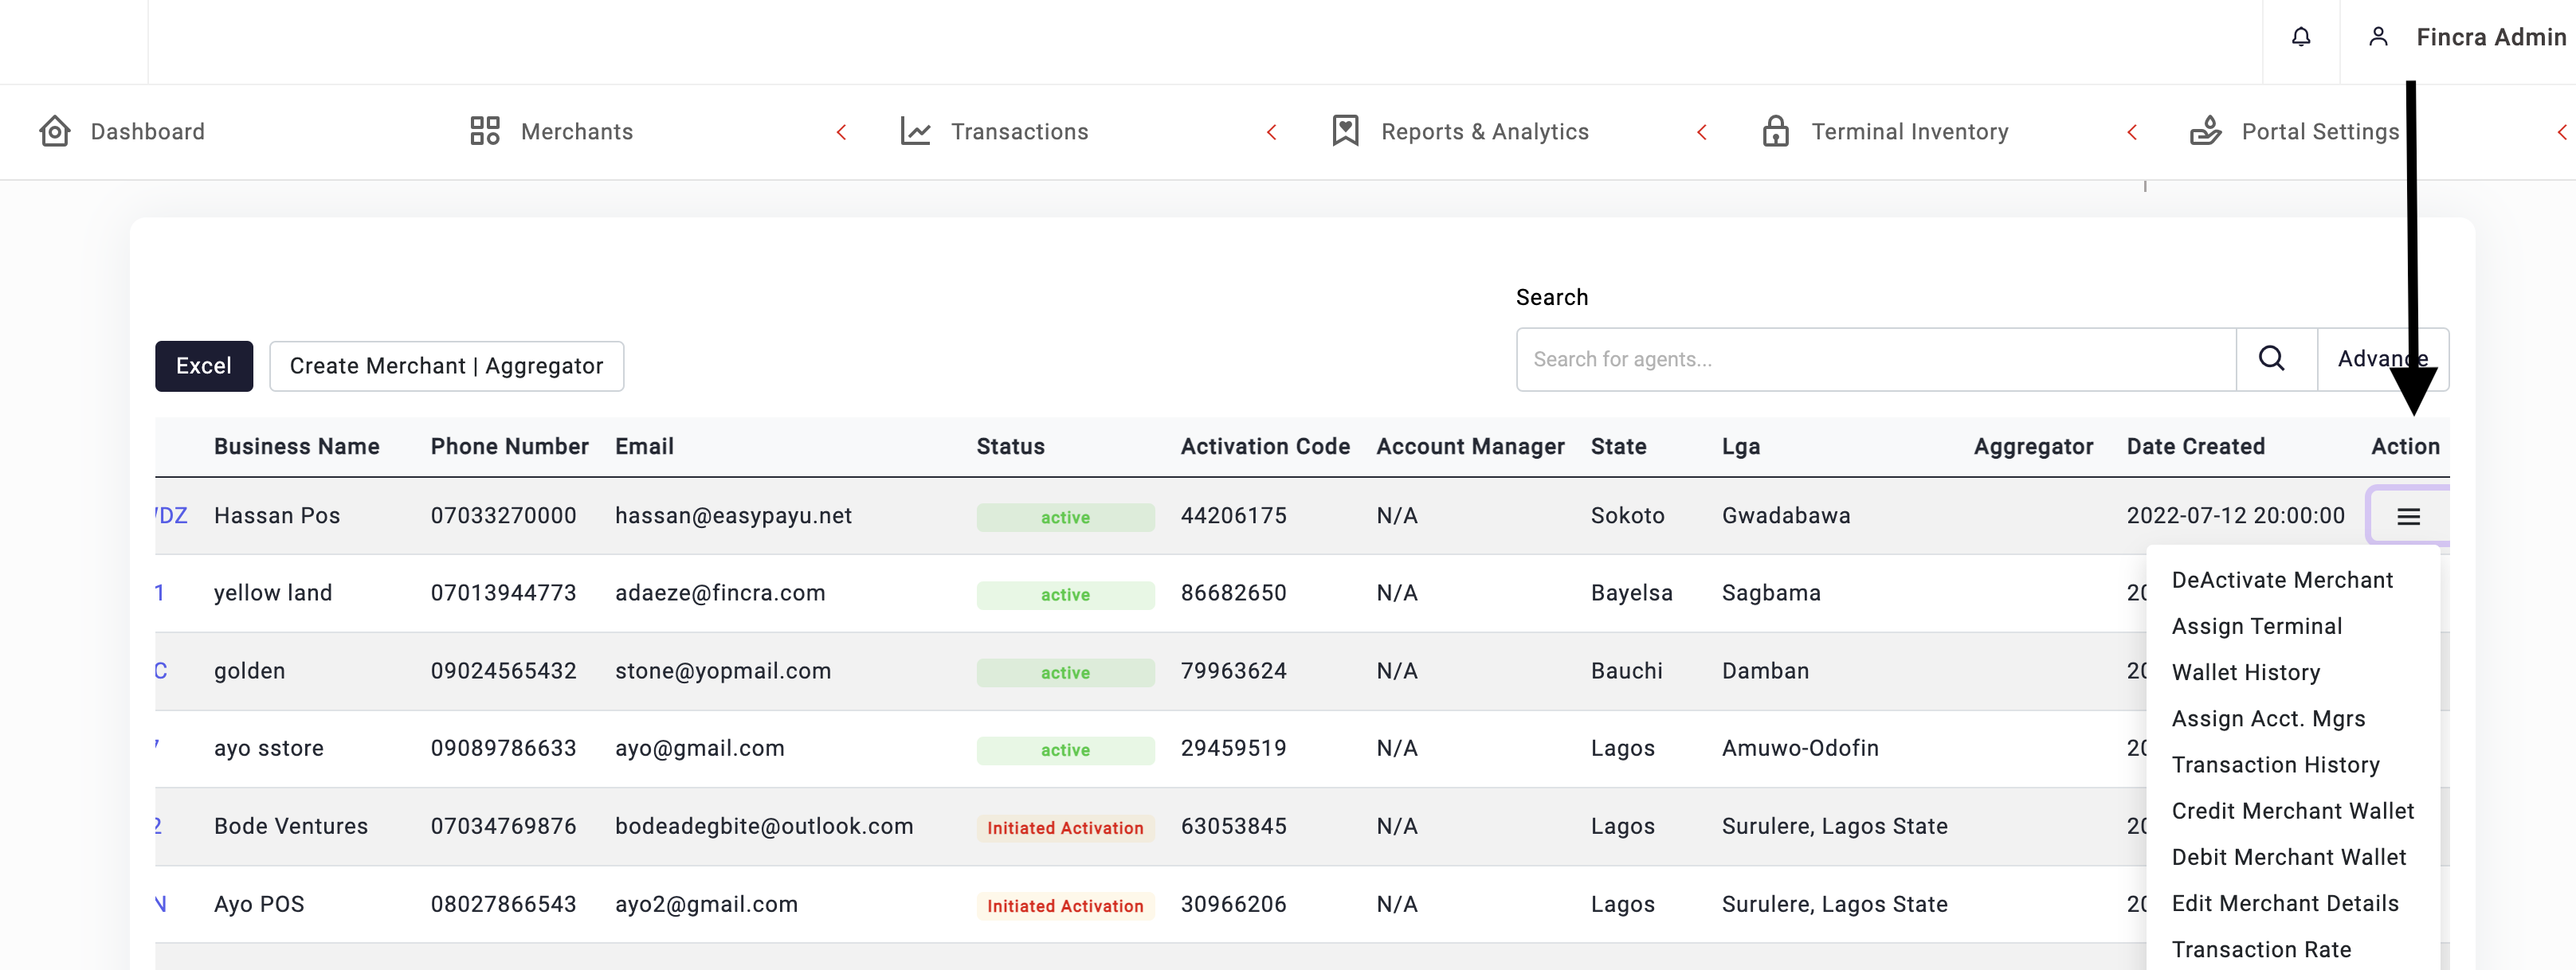Image resolution: width=2576 pixels, height=970 pixels.
Task: Expand the Terminal Inventory chevron
Action: pyautogui.click(x=2131, y=132)
